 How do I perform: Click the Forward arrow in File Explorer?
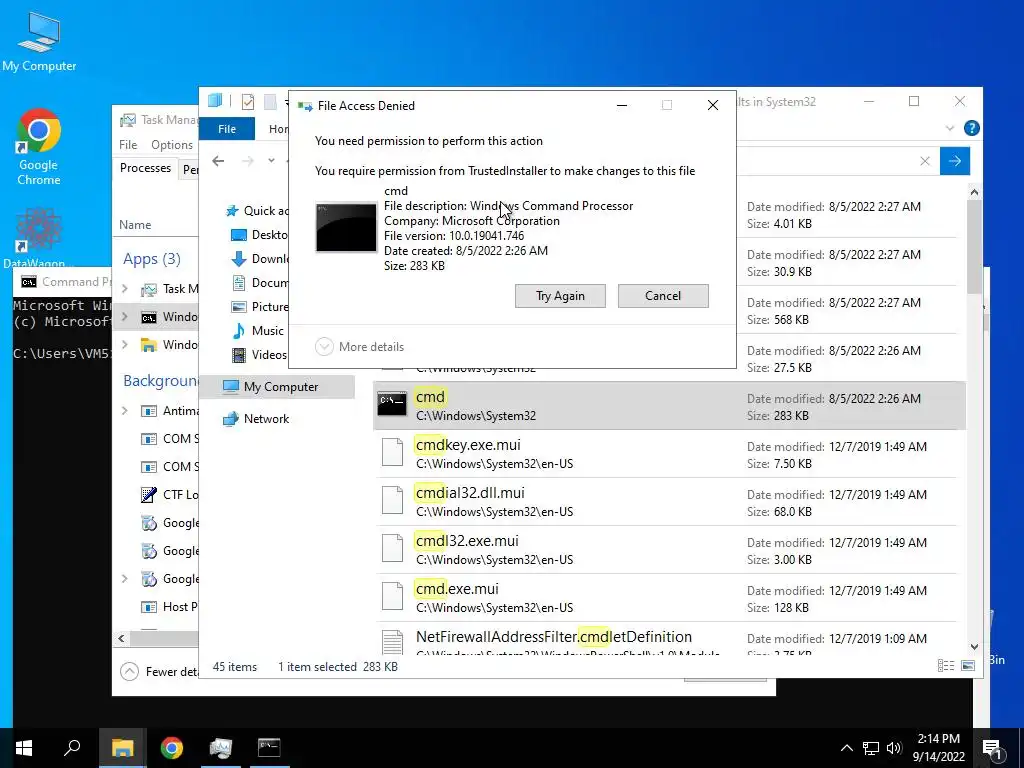point(248,161)
